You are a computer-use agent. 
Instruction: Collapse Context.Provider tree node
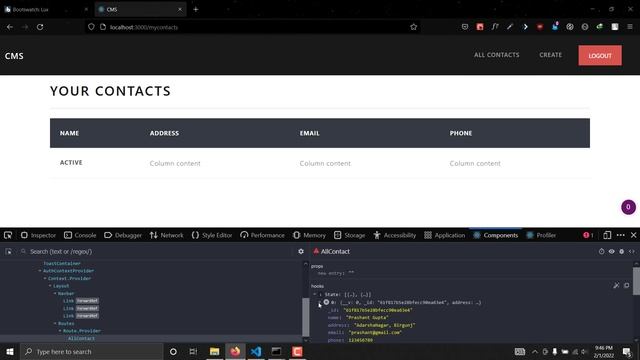[x=45, y=278]
